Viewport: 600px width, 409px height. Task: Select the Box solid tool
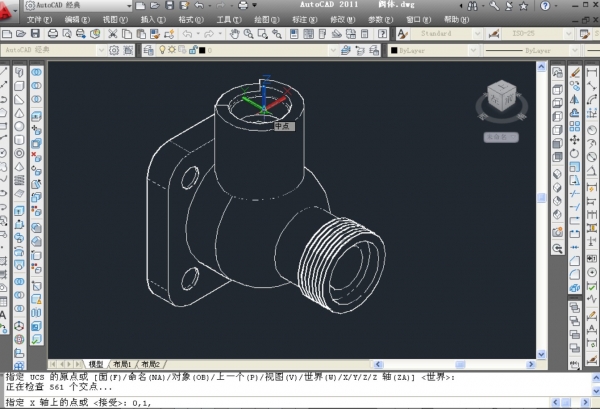pyautogui.click(x=19, y=86)
